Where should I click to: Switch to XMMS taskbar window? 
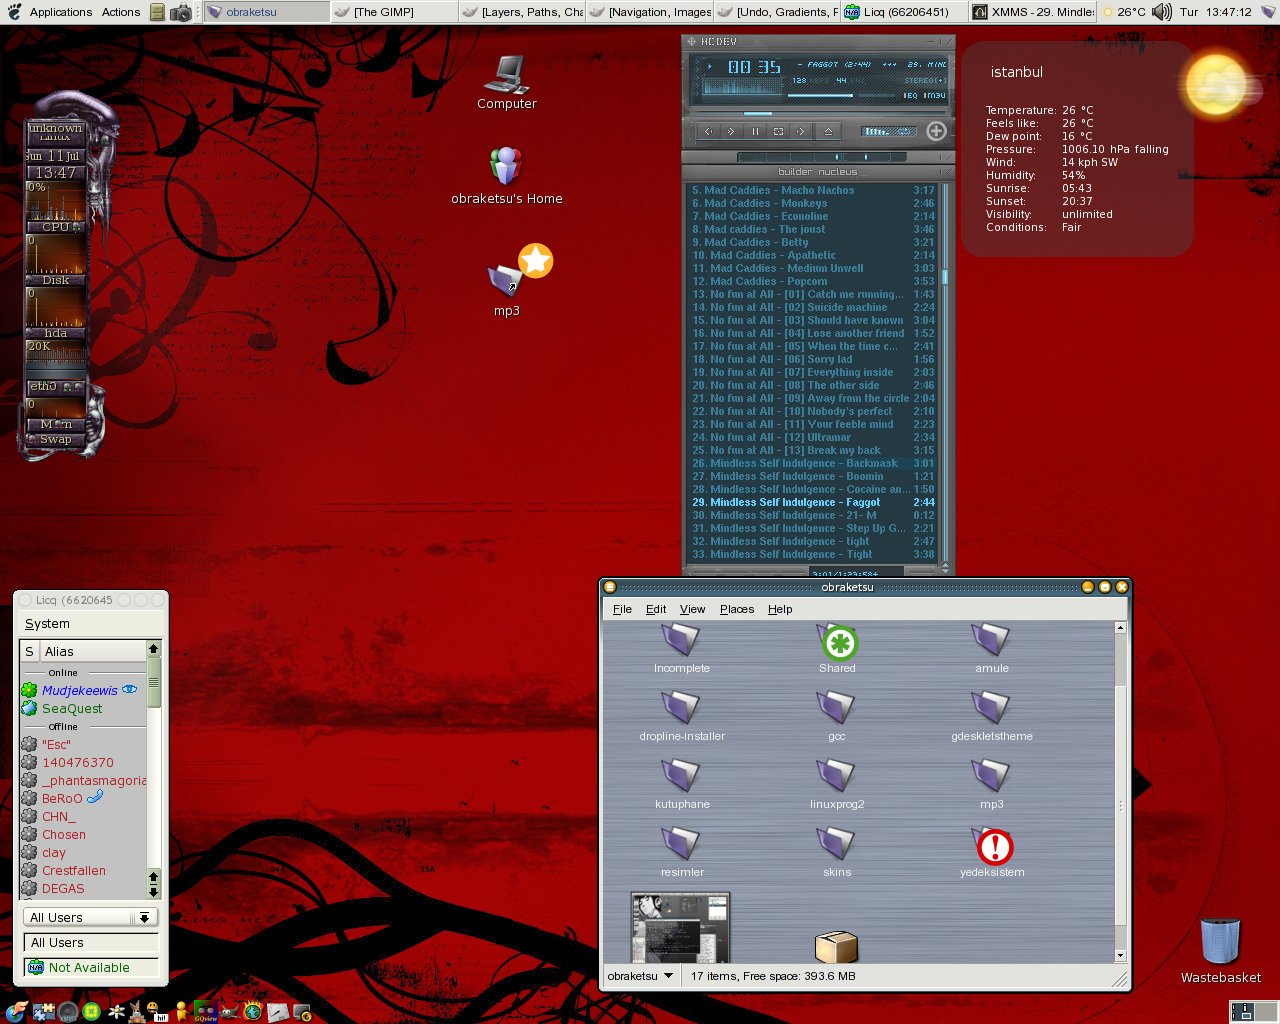tap(1033, 12)
